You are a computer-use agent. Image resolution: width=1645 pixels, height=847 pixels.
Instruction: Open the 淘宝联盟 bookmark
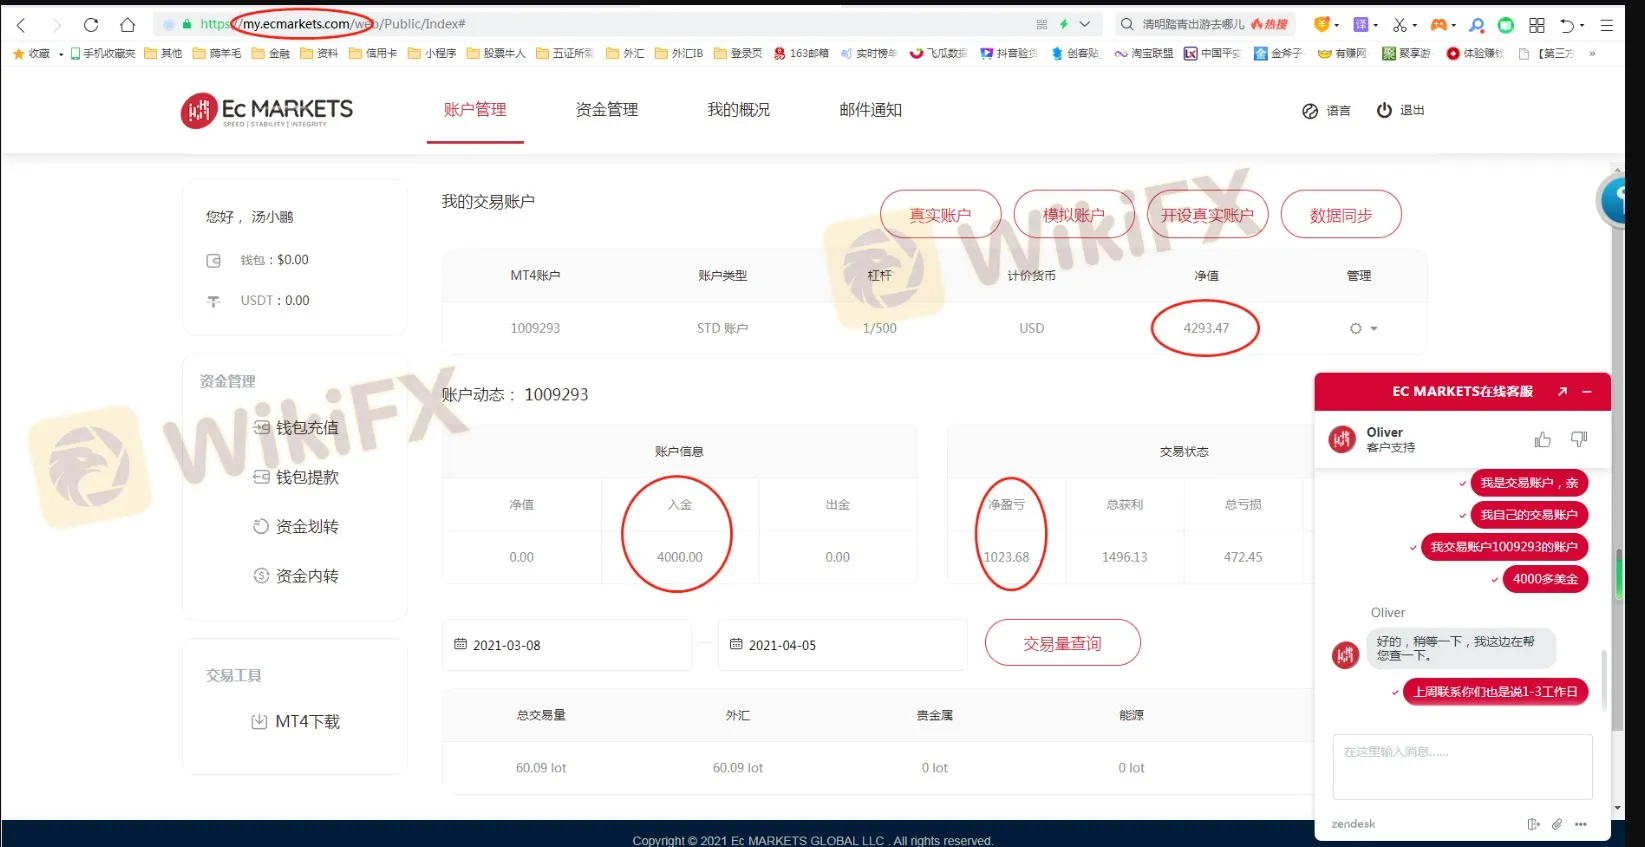pos(1144,54)
